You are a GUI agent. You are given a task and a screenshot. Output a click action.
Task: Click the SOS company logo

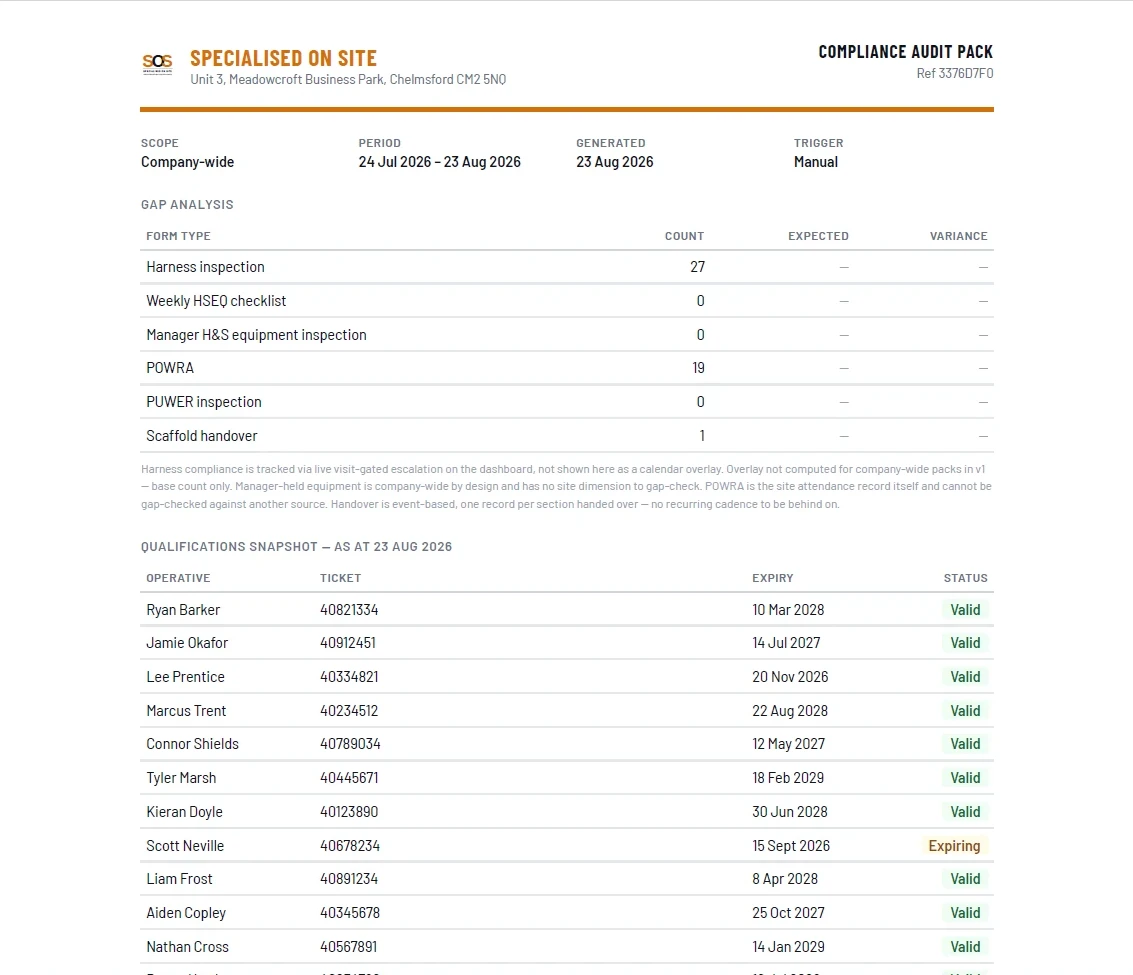[158, 64]
